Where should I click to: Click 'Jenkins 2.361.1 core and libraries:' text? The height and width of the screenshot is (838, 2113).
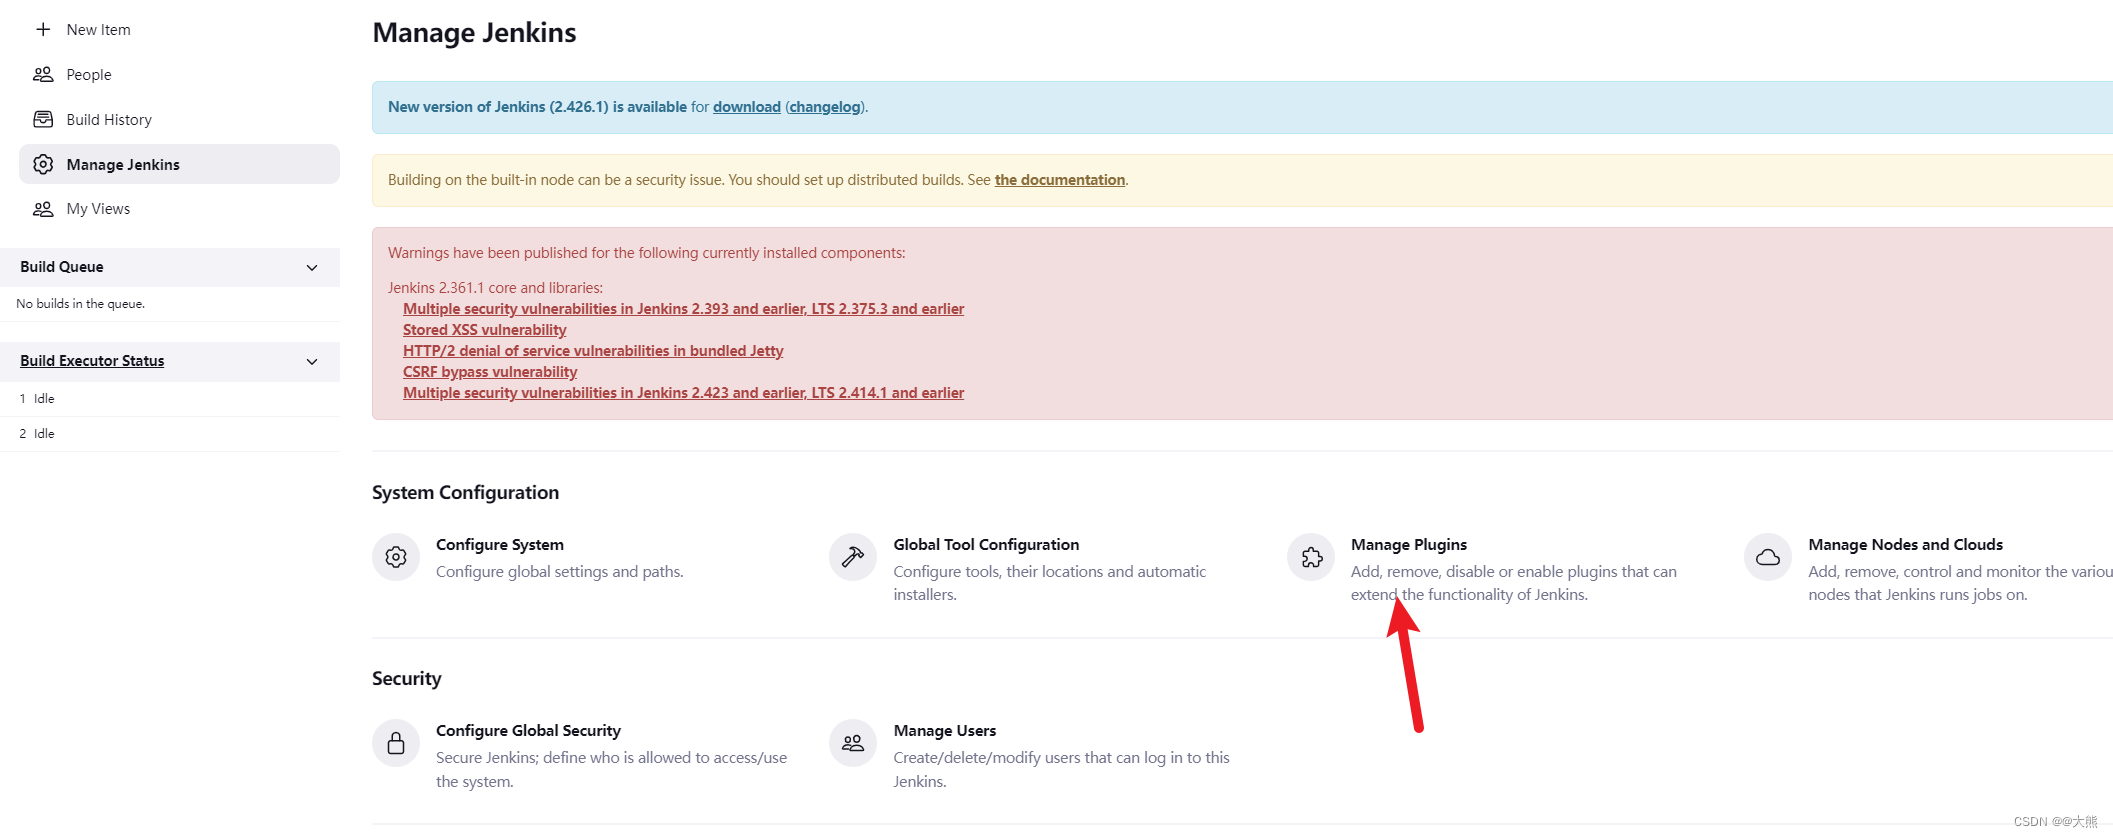[496, 288]
